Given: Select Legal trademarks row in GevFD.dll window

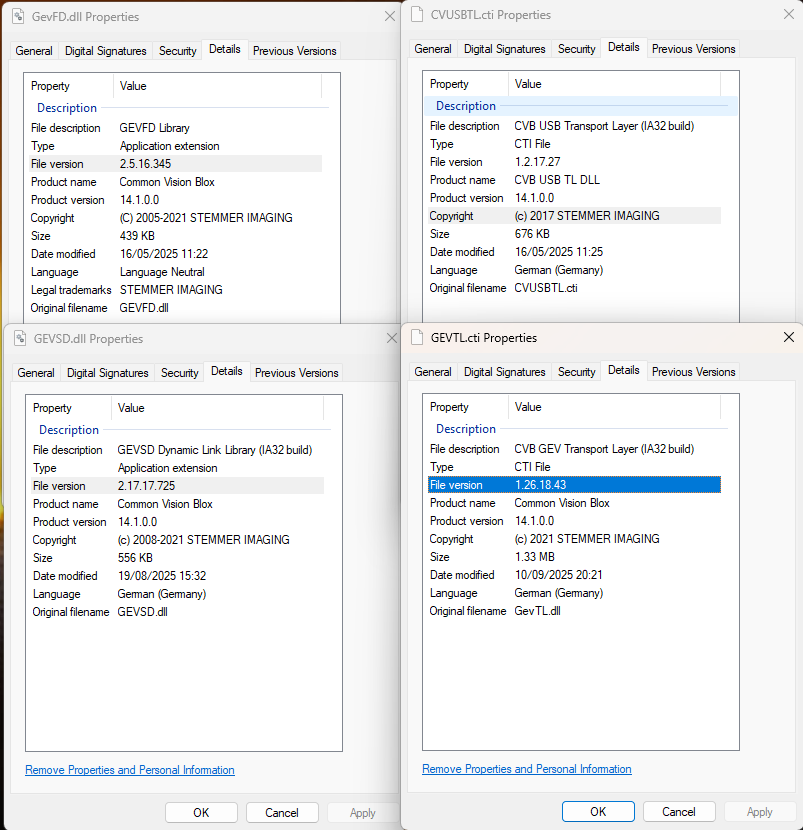Looking at the screenshot, I should (x=175, y=290).
